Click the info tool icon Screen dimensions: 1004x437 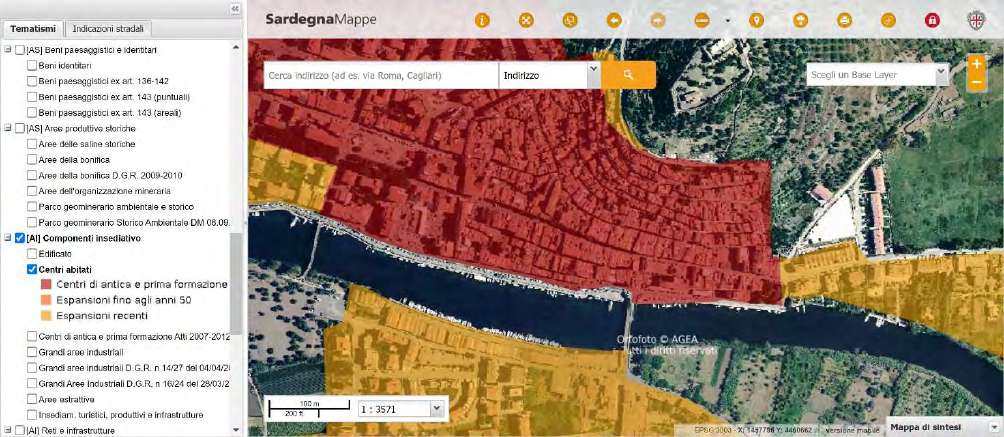coord(481,20)
